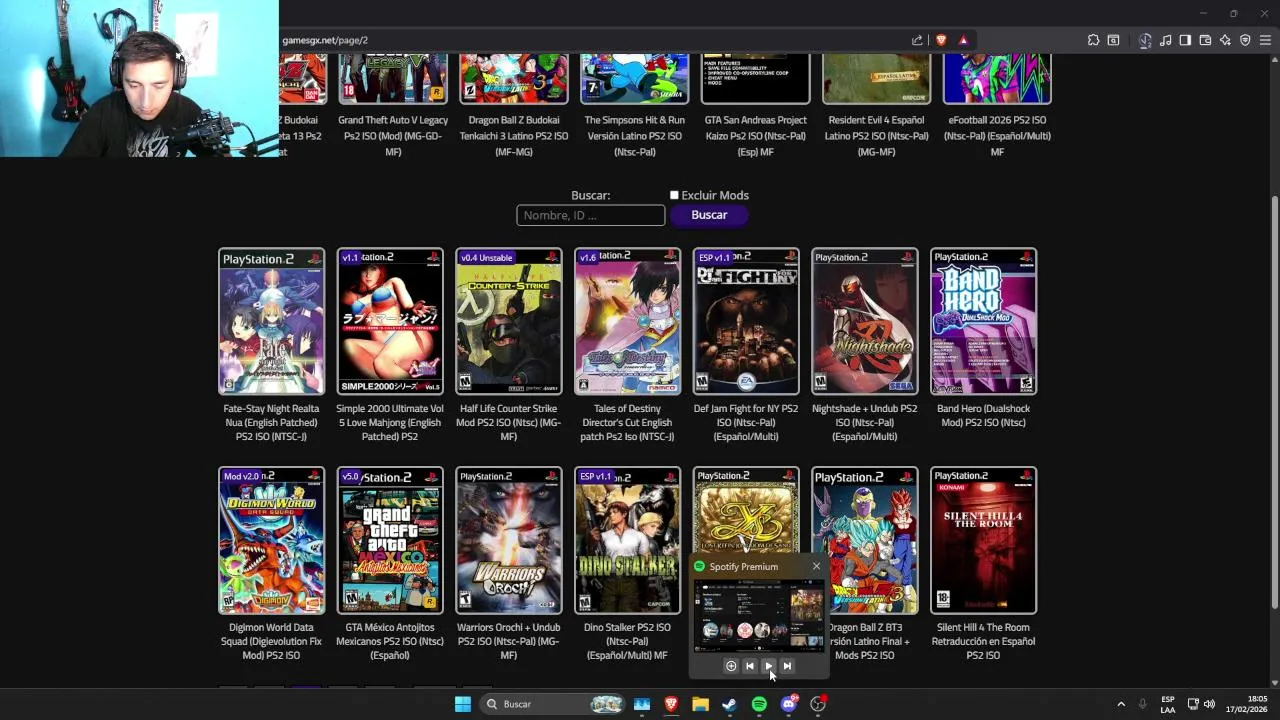Click Band Hero (Dualshock Mod) title text
The width and height of the screenshot is (1280, 720).
983,415
